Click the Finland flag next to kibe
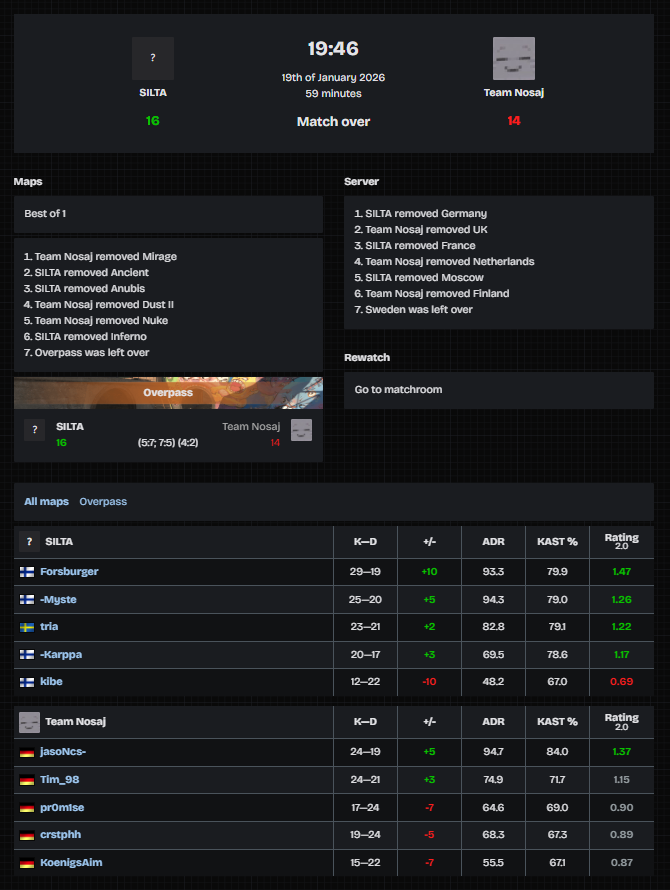670x890 pixels. [27, 682]
